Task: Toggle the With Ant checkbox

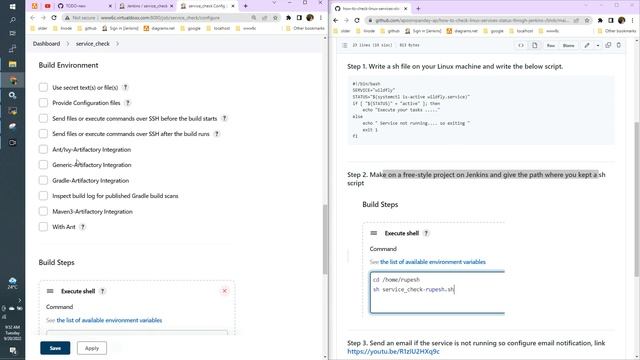Action: coord(43,227)
